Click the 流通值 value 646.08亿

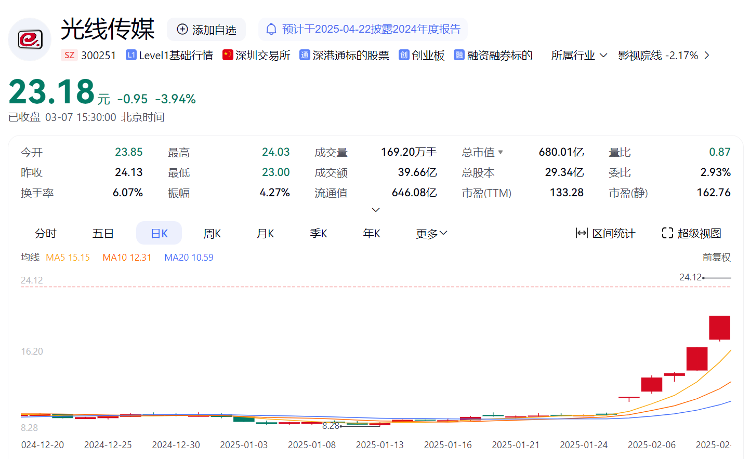[414, 192]
